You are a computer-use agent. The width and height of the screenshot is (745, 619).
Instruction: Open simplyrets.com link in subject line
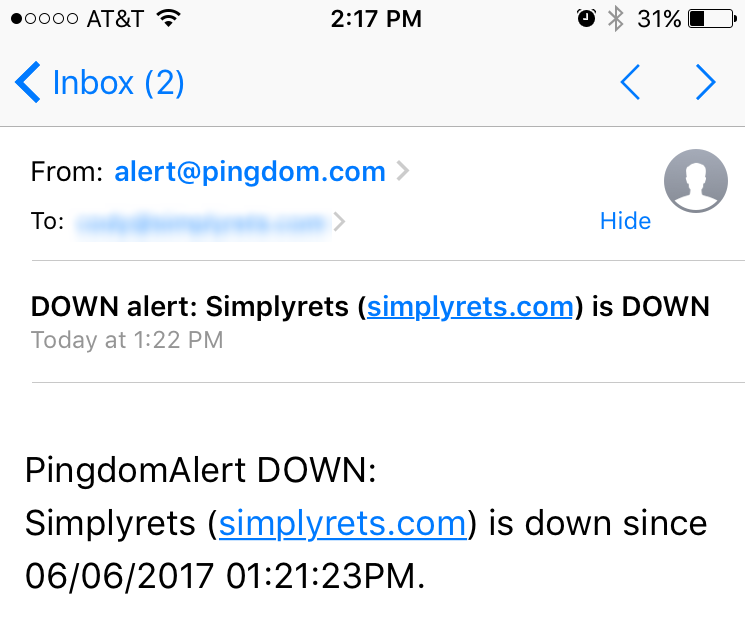coord(470,306)
